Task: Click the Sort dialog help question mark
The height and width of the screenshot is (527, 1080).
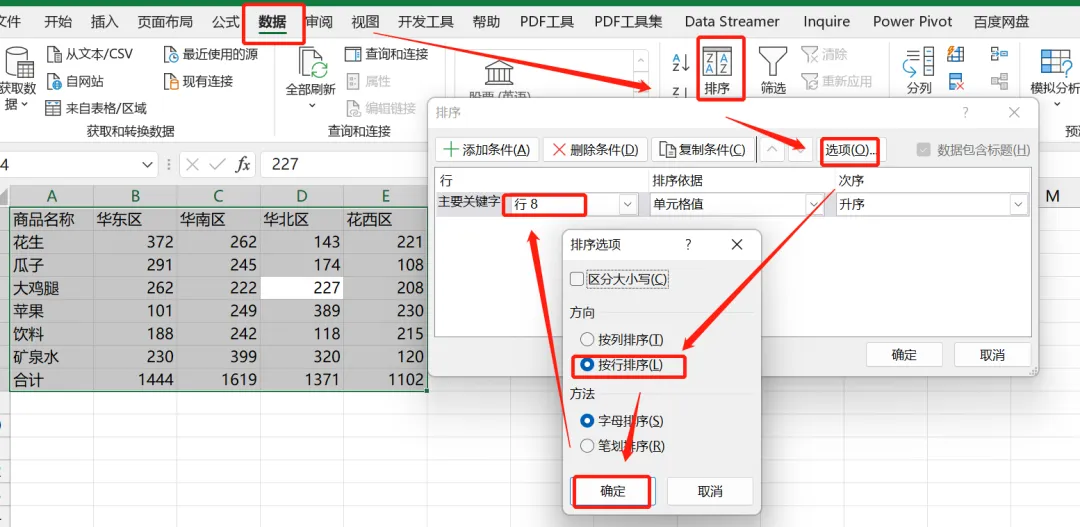Action: coord(966,112)
